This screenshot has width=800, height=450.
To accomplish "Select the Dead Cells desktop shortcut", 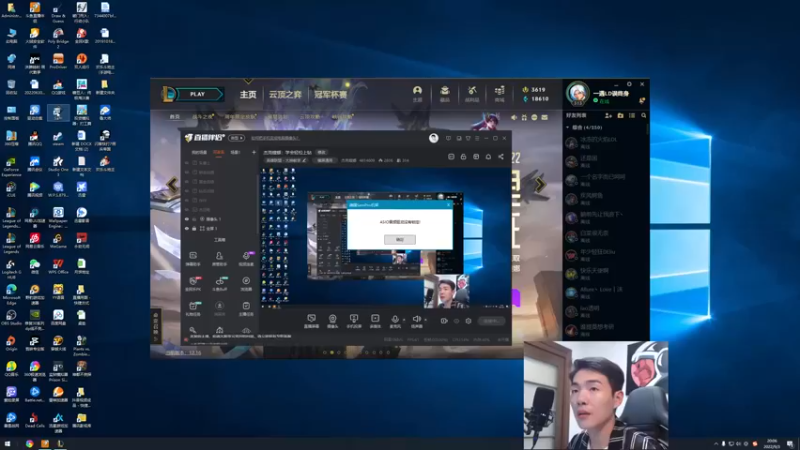I will click(34, 420).
